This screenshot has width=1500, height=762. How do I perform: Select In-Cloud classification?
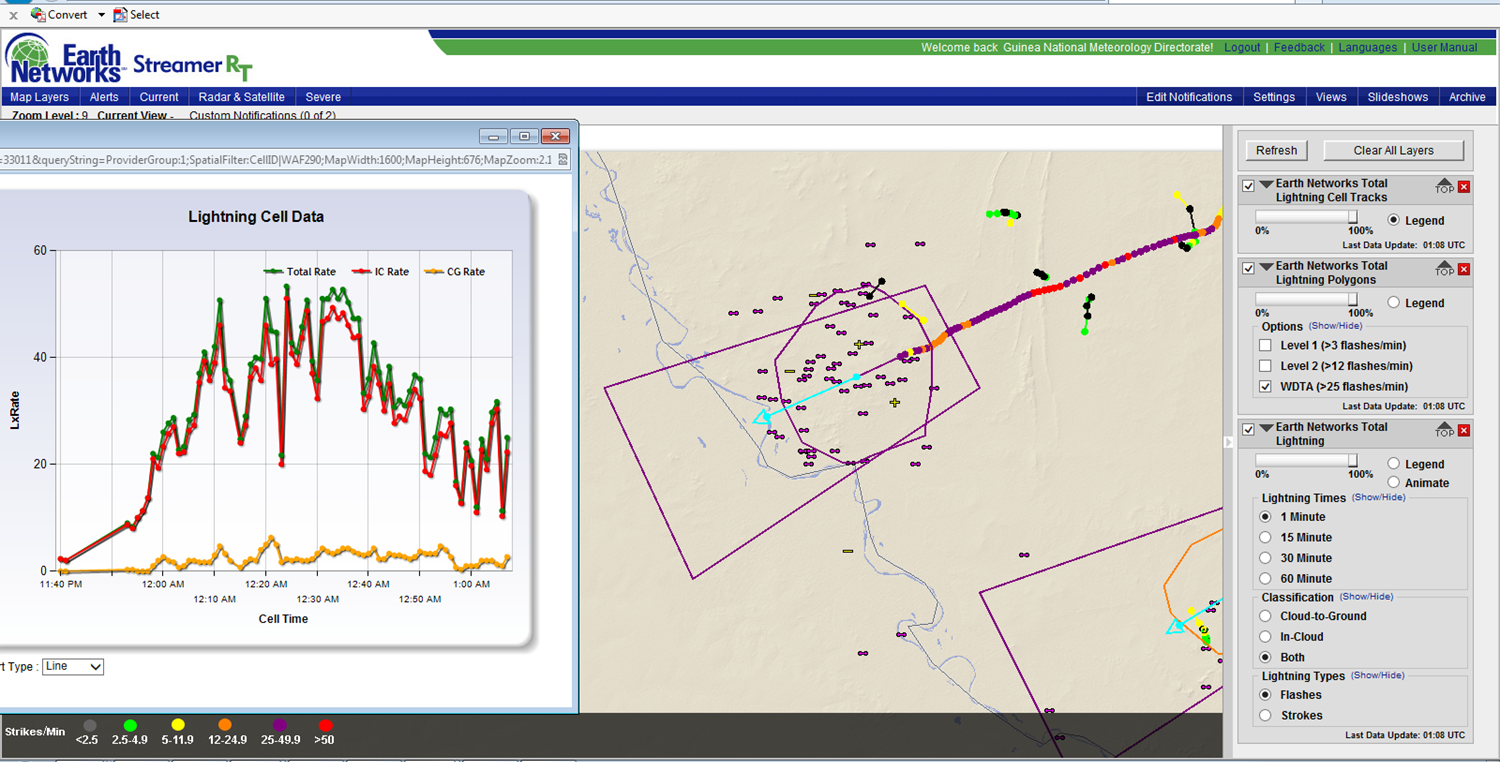(1266, 636)
